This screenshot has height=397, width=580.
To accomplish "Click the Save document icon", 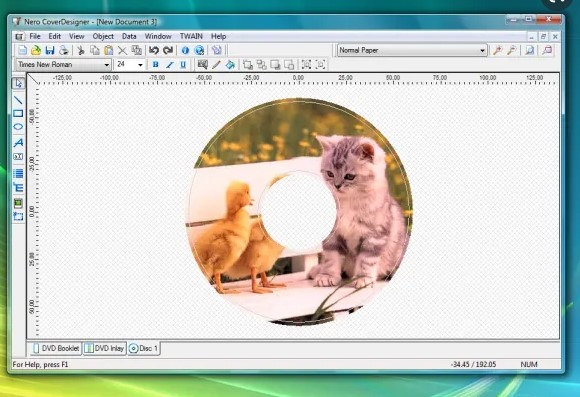I will pyautogui.click(x=50, y=50).
